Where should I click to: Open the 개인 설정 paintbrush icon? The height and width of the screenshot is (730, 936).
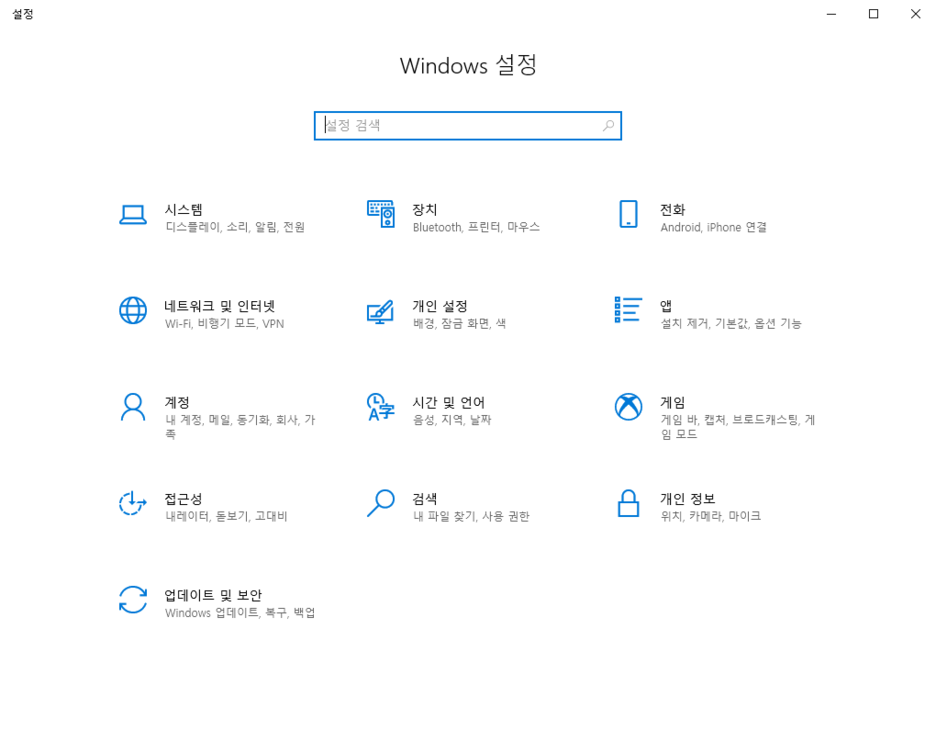380,312
